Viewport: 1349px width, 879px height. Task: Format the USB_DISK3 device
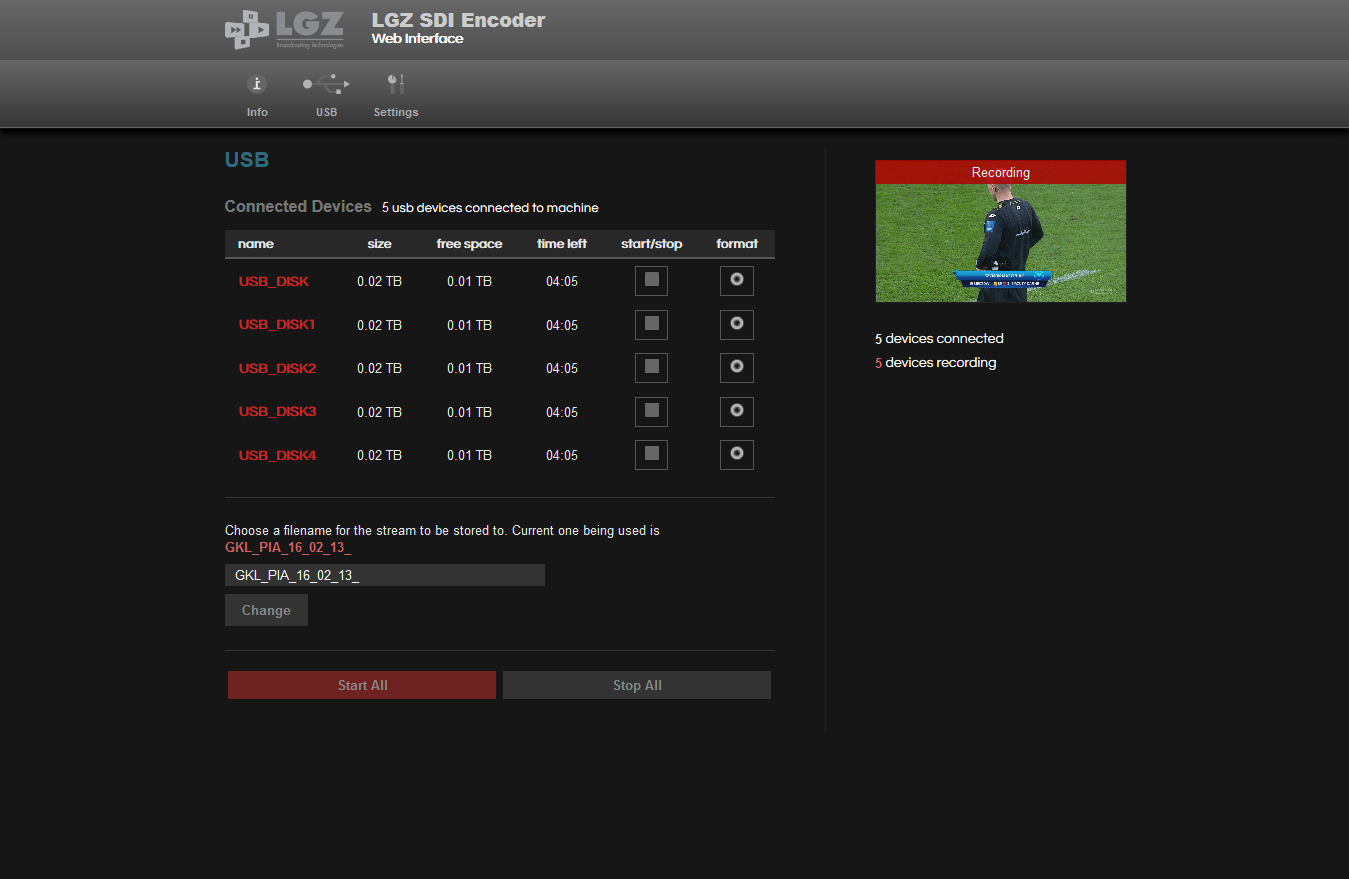pos(737,412)
